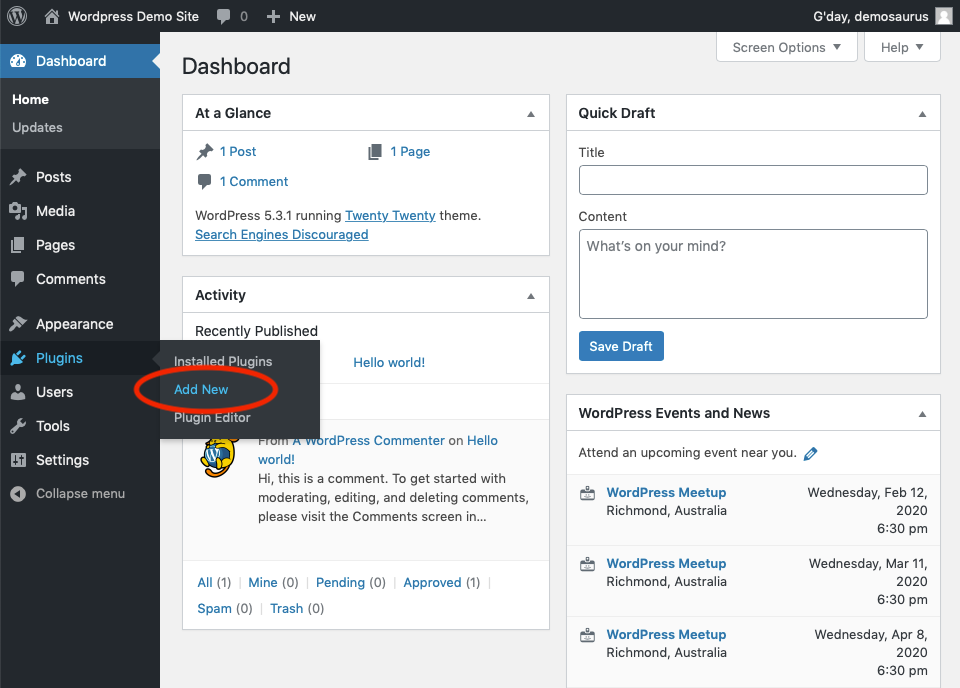This screenshot has height=688, width=960.
Task: Click the Settings sliders icon in sidebar
Action: [18, 460]
